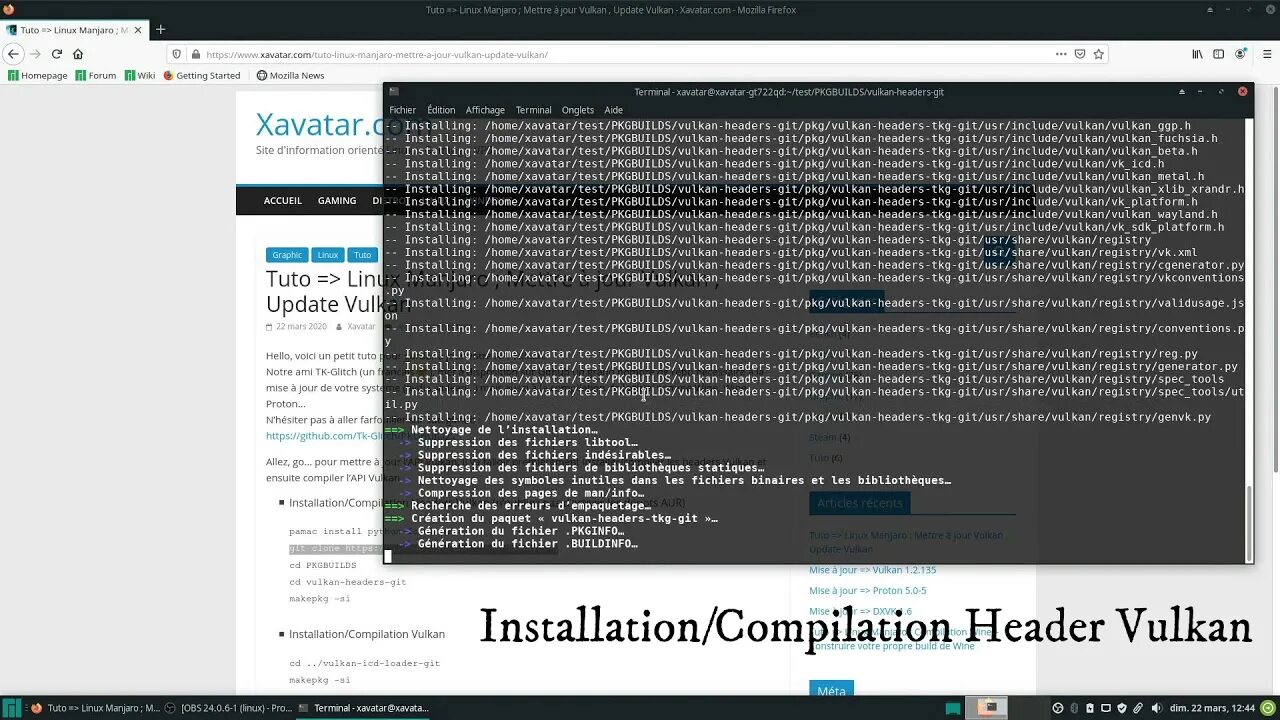Click OBS system tray icon
Screen dimensions: 1280x720
[1058, 708]
